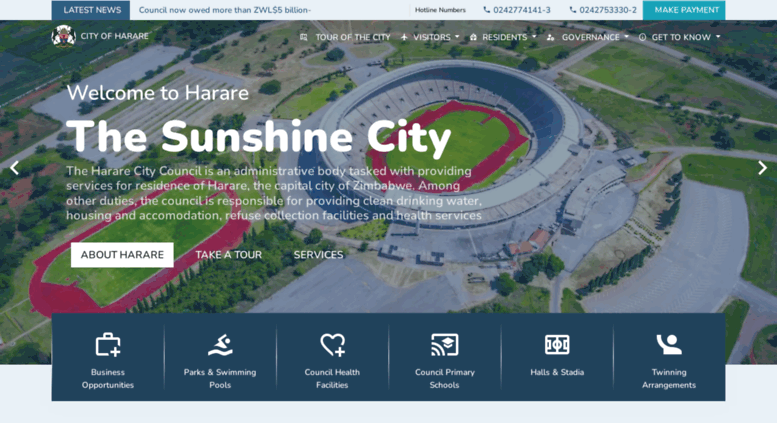Click the map icon before Tour of the City

tap(304, 37)
